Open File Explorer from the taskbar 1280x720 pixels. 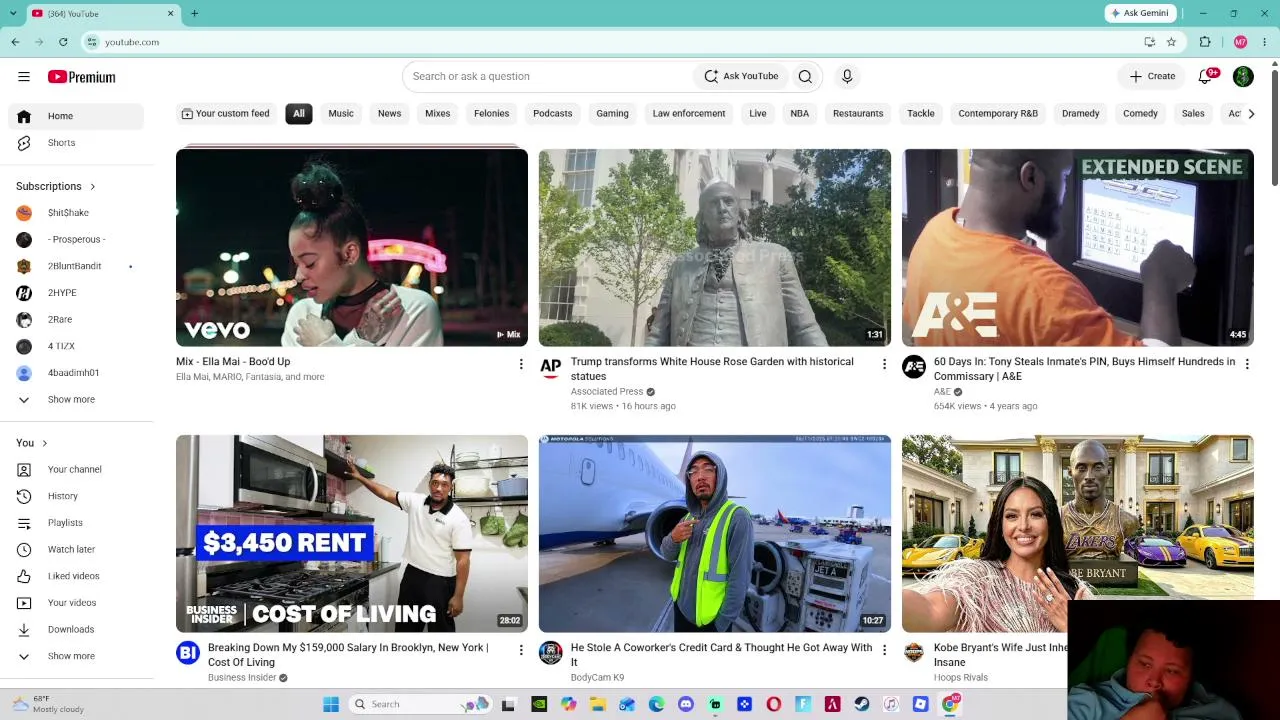click(x=598, y=704)
